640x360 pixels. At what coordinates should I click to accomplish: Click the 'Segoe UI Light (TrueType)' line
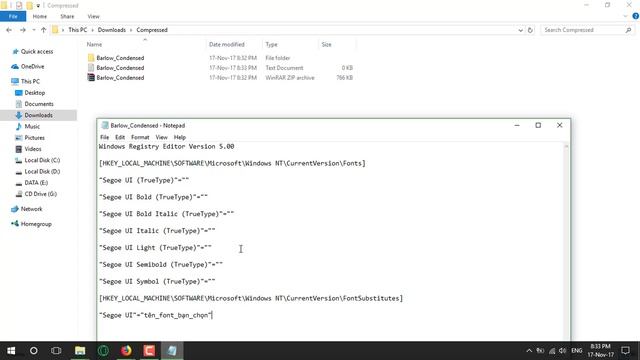(x=155, y=248)
